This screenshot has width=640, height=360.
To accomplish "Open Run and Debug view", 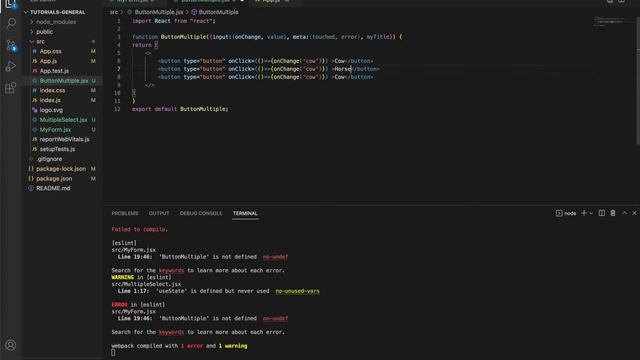I will pos(11,66).
